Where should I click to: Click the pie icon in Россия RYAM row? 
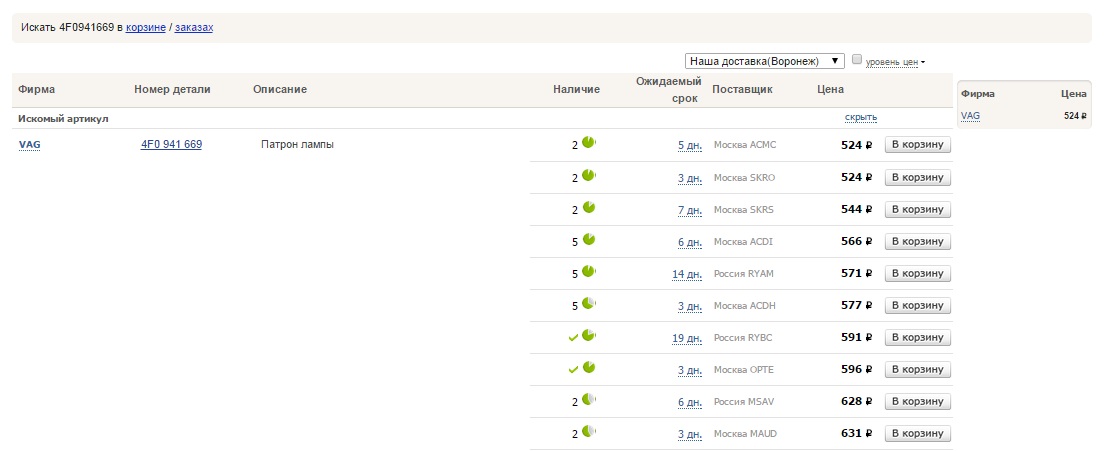[589, 272]
